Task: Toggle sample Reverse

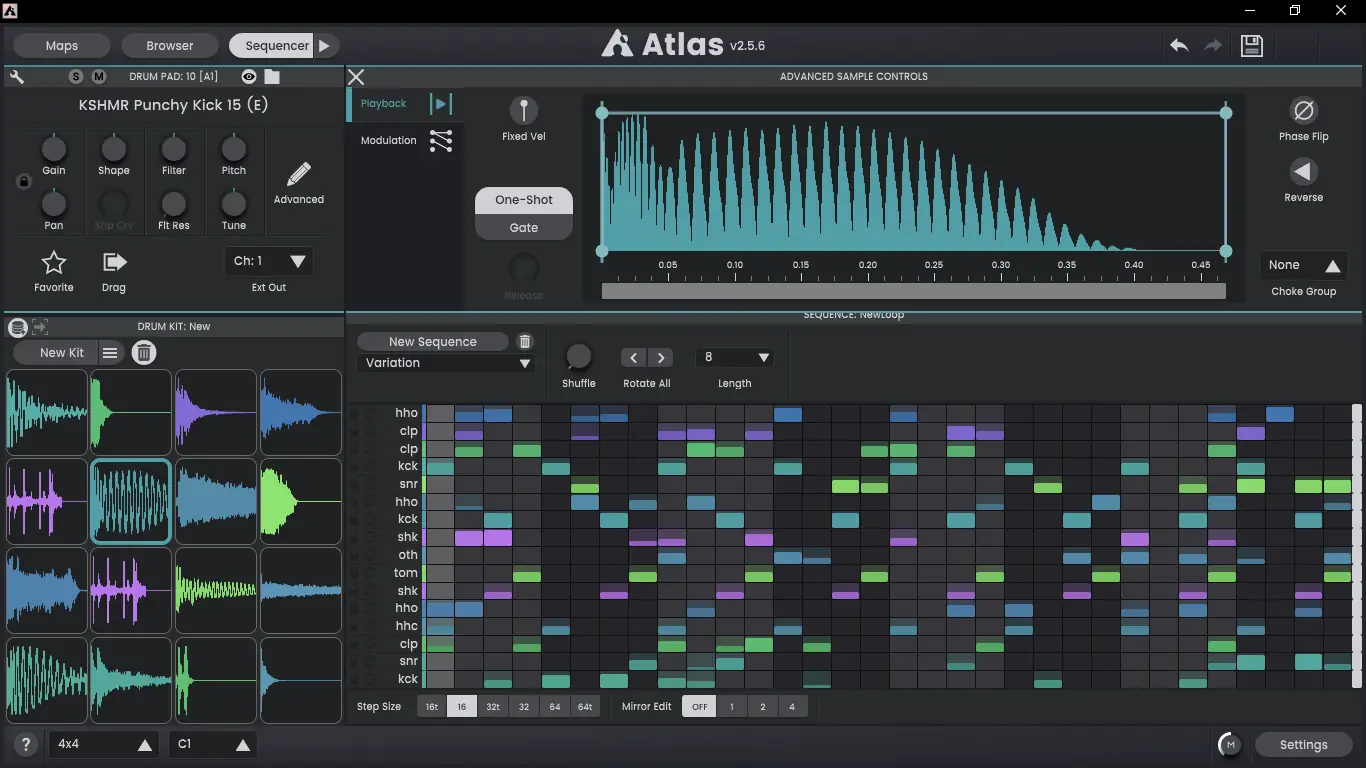Action: click(x=1303, y=172)
